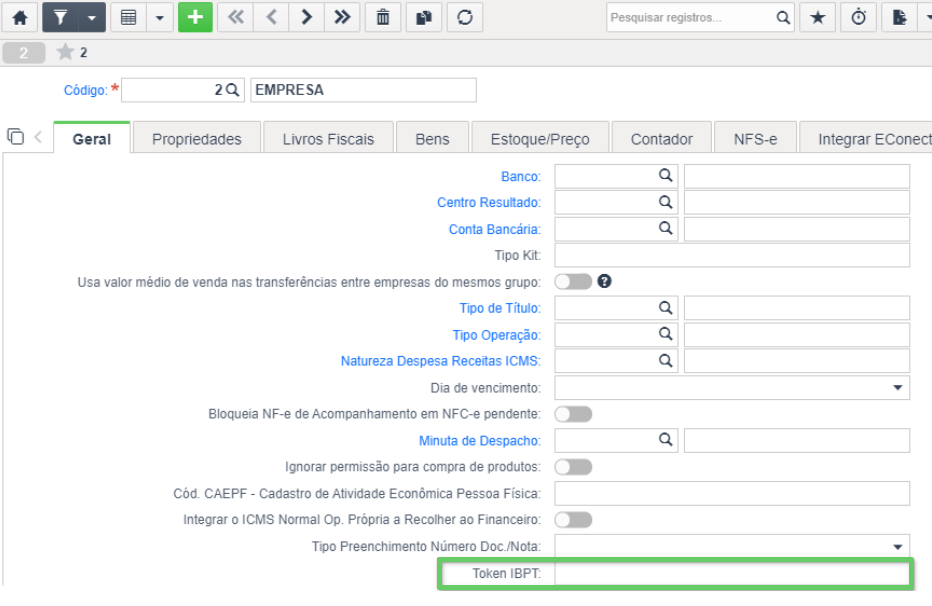Screen dimensions: 932x606
Task: Click the Cód. CAEPF input field
Action: [732, 493]
